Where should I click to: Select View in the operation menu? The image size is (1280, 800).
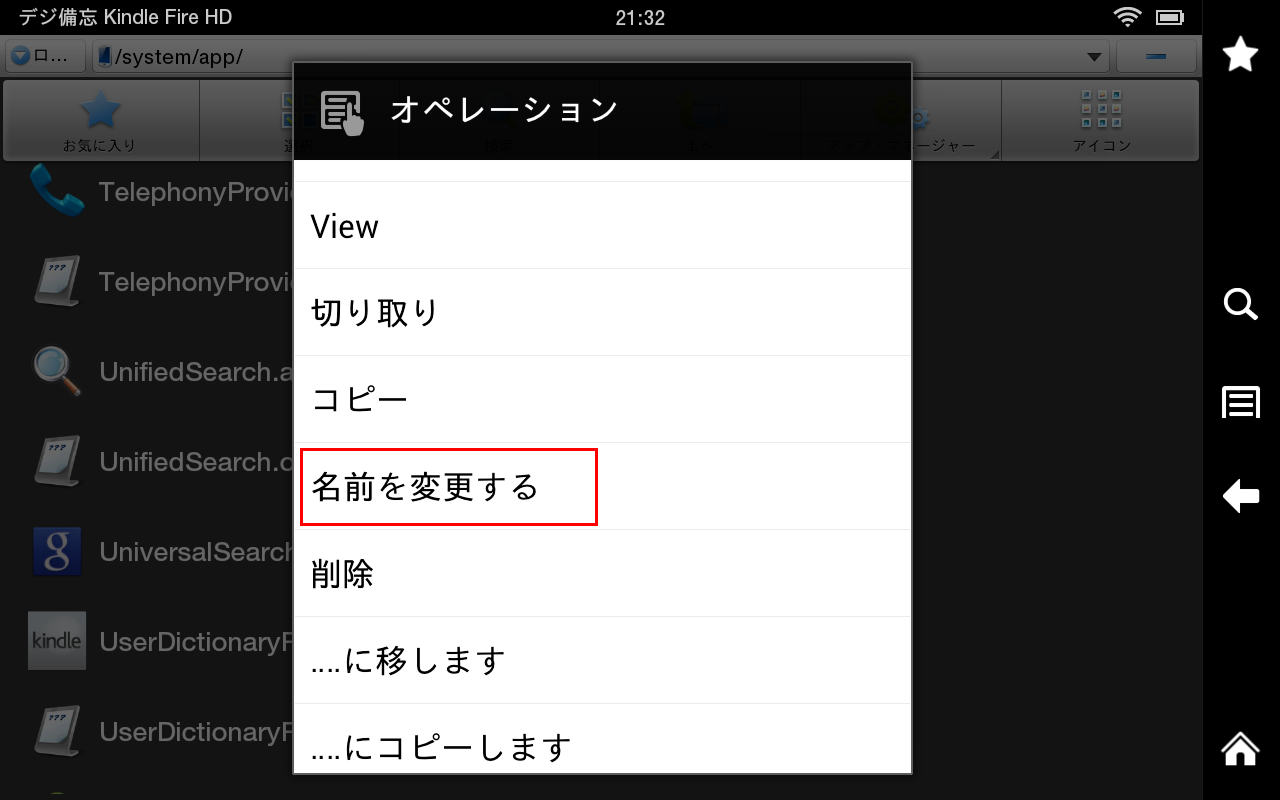point(602,226)
